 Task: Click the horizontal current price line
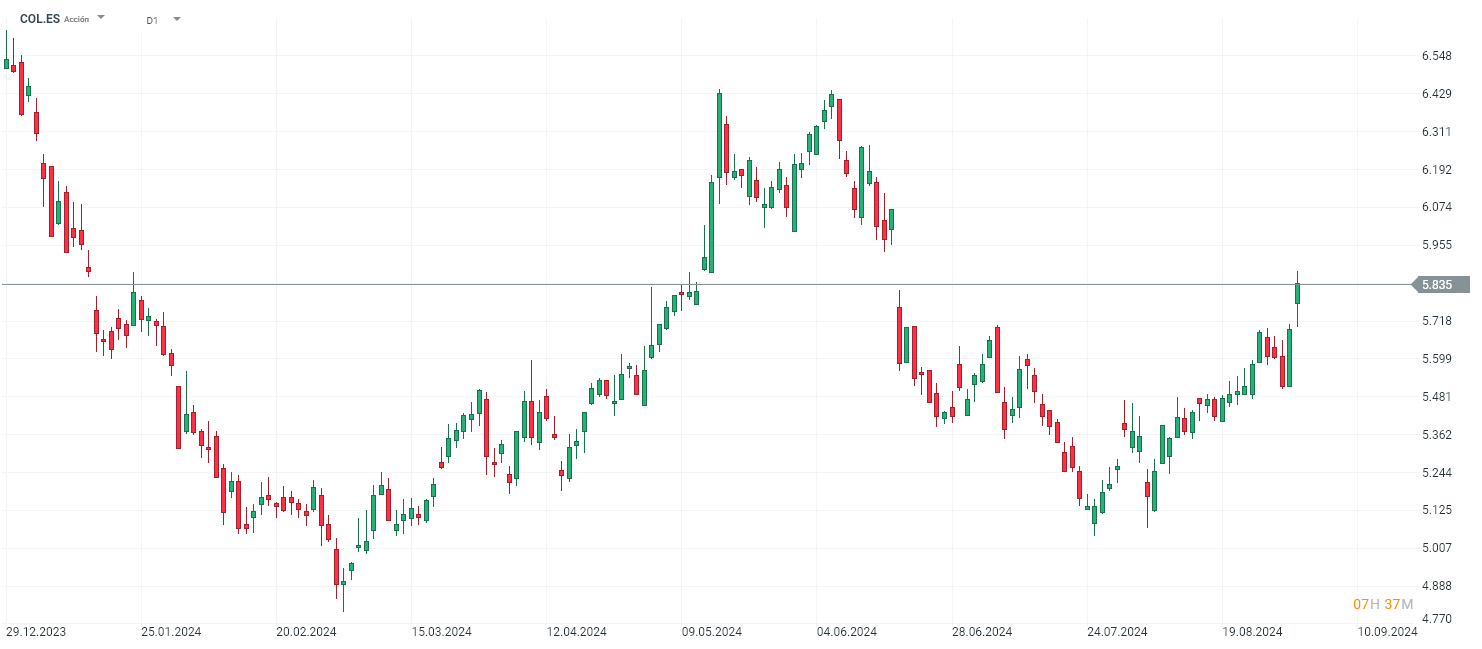(x=500, y=285)
